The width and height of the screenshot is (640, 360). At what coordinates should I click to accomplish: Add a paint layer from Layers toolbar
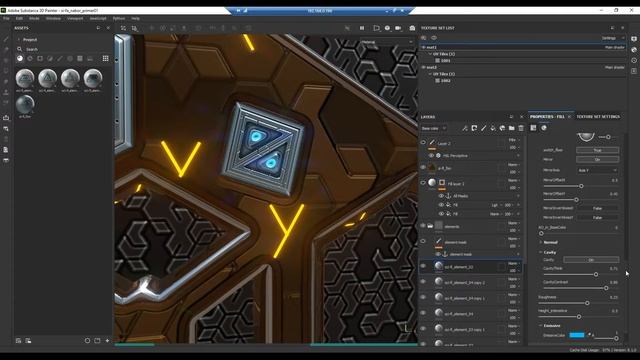(483, 128)
